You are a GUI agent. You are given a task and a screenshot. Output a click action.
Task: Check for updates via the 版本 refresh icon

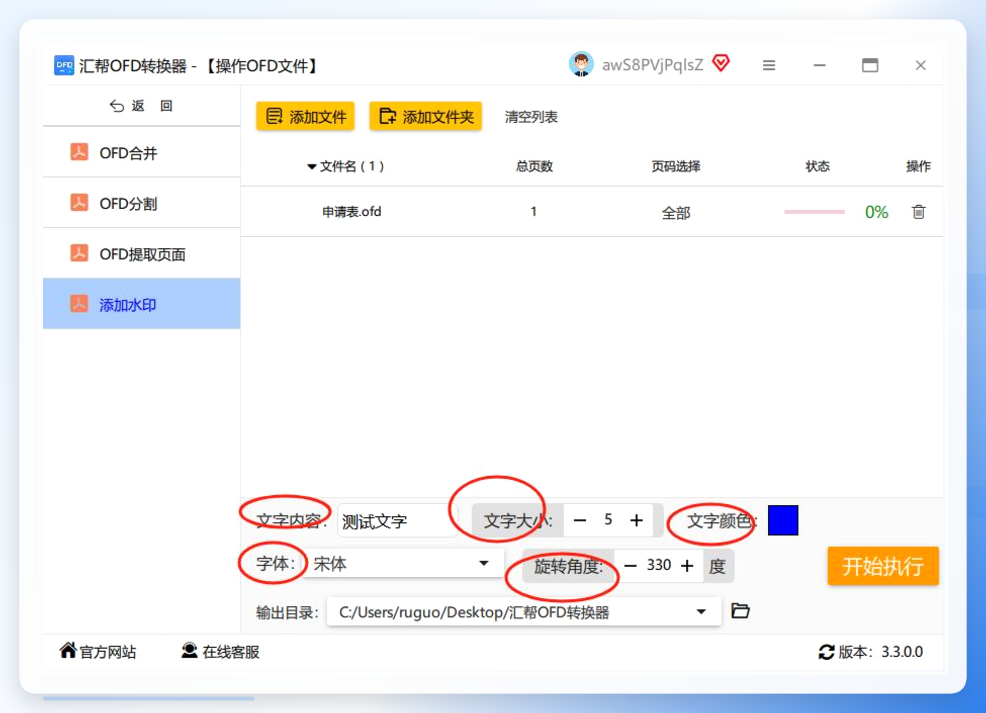coord(826,652)
